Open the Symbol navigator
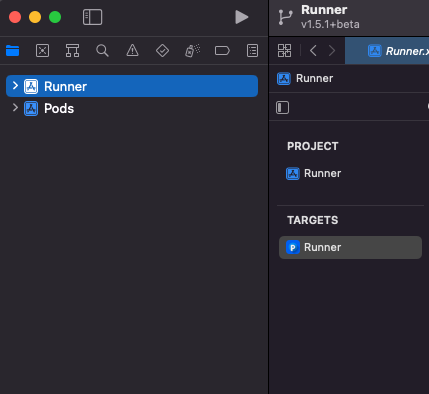429x394 pixels. (x=72, y=51)
